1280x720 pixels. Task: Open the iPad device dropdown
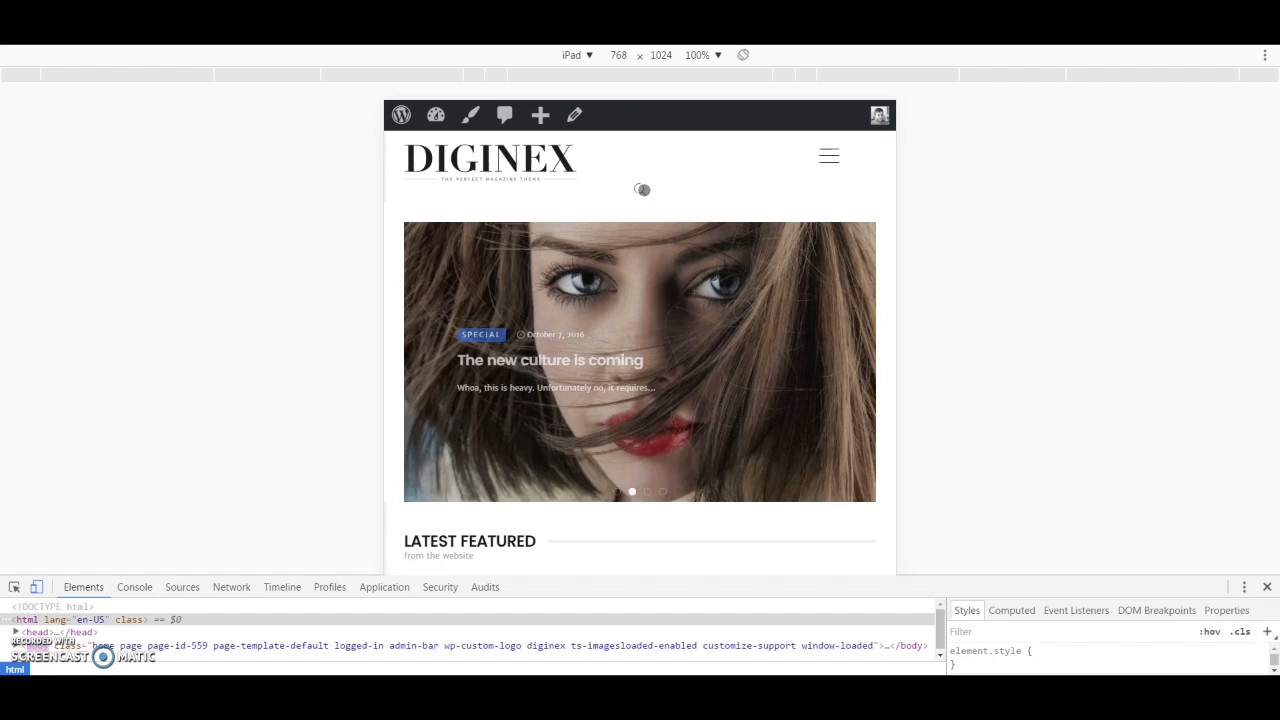(577, 55)
